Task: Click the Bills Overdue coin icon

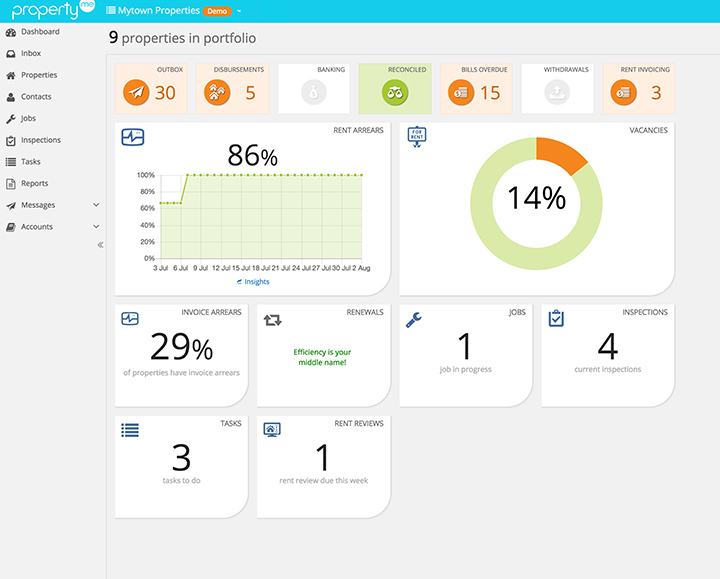Action: [461, 92]
